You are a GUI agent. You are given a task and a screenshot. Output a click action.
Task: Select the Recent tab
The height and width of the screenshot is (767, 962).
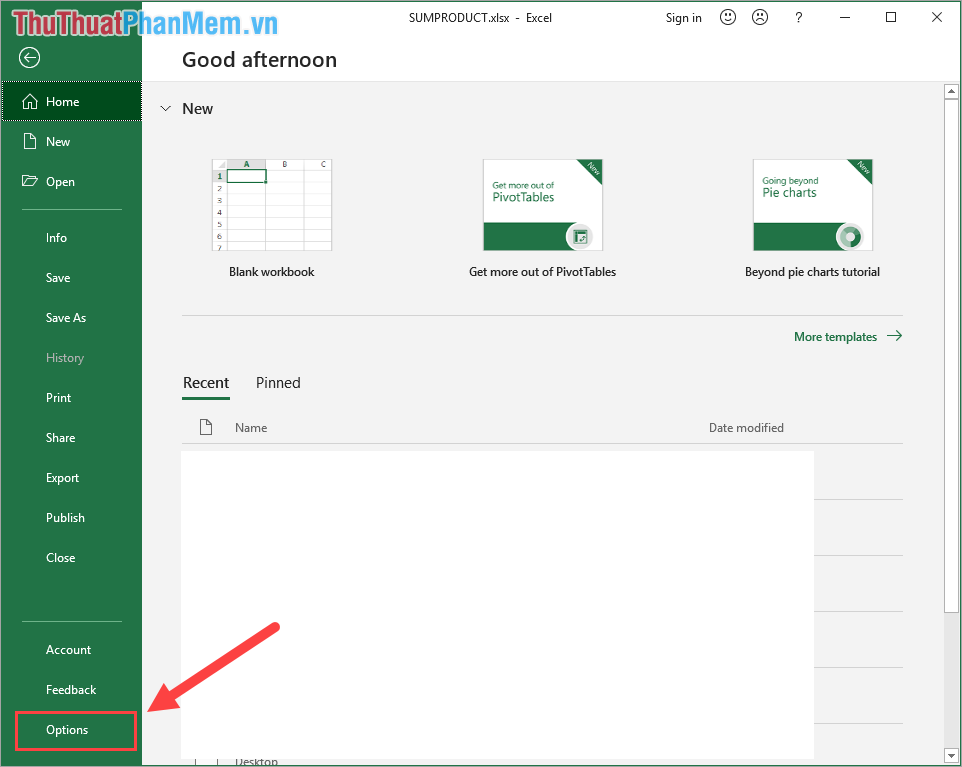point(206,383)
